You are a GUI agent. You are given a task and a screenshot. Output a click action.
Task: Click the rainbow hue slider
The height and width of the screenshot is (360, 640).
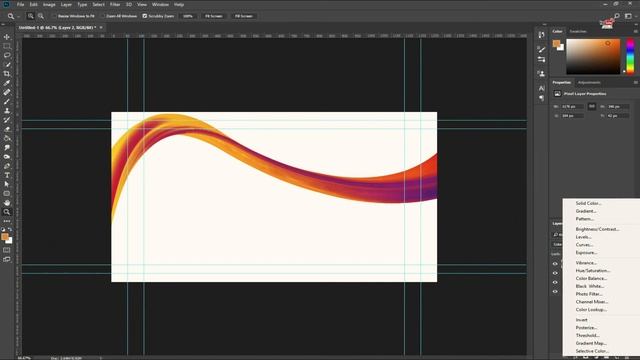(x=630, y=57)
